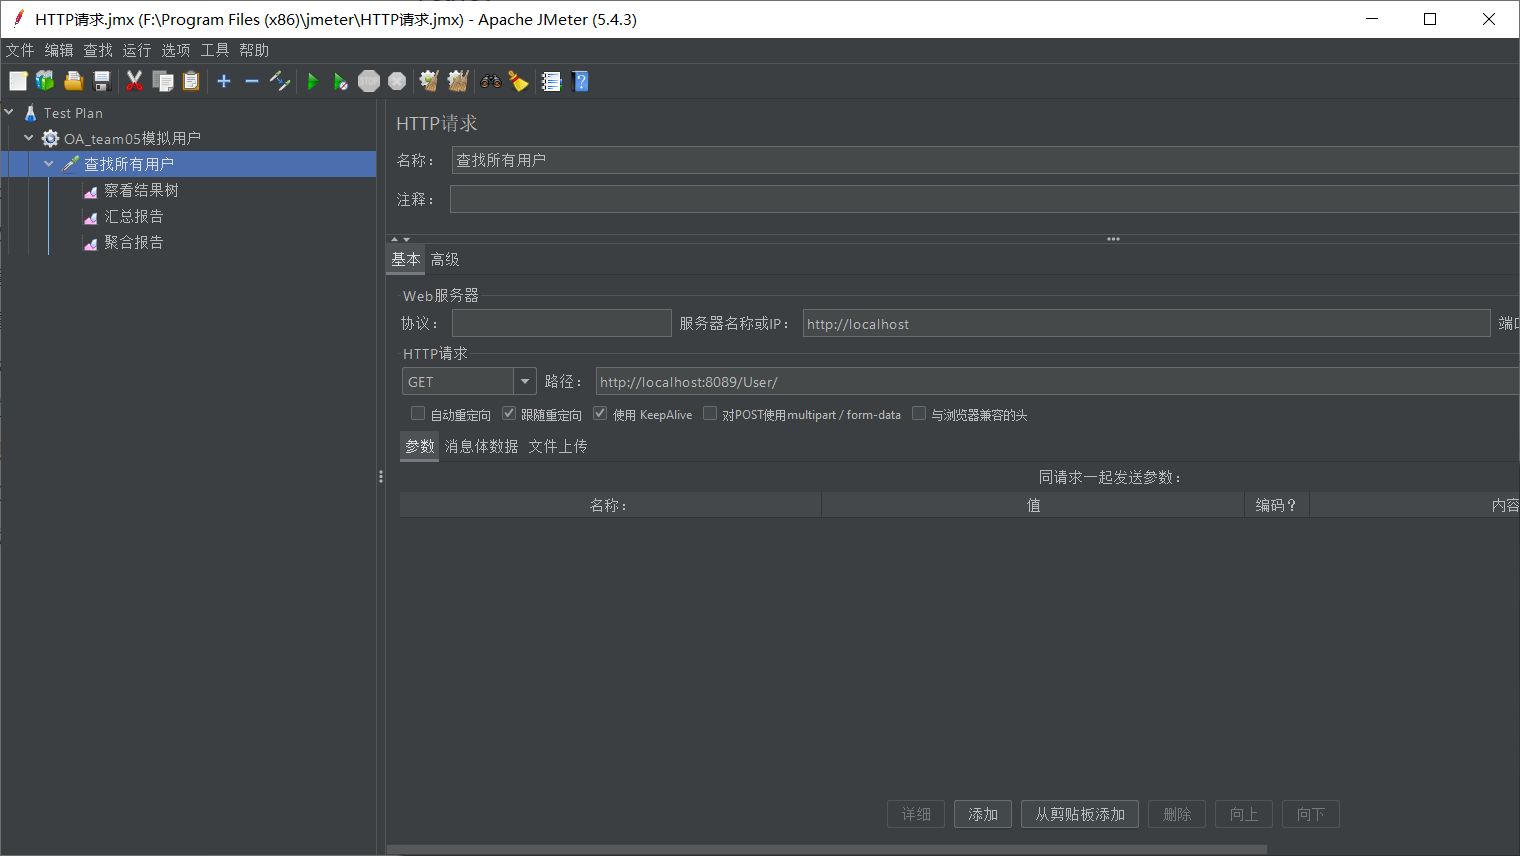Collapse the Test Plan tree node
Viewport: 1520px width, 856px height.
(x=9, y=113)
